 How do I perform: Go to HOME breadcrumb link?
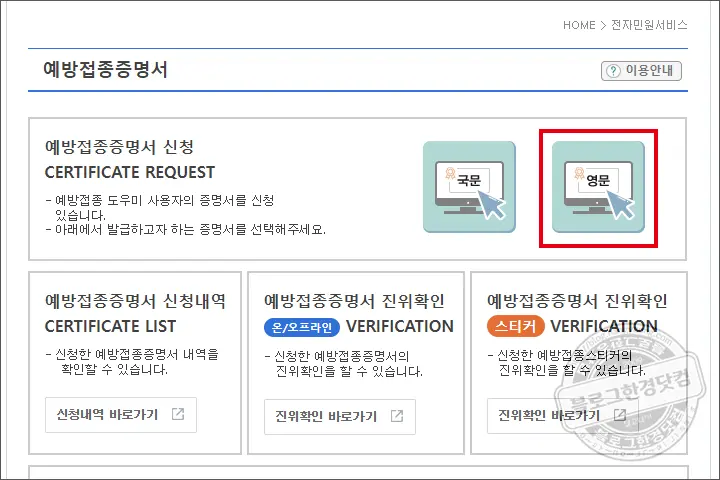(579, 25)
